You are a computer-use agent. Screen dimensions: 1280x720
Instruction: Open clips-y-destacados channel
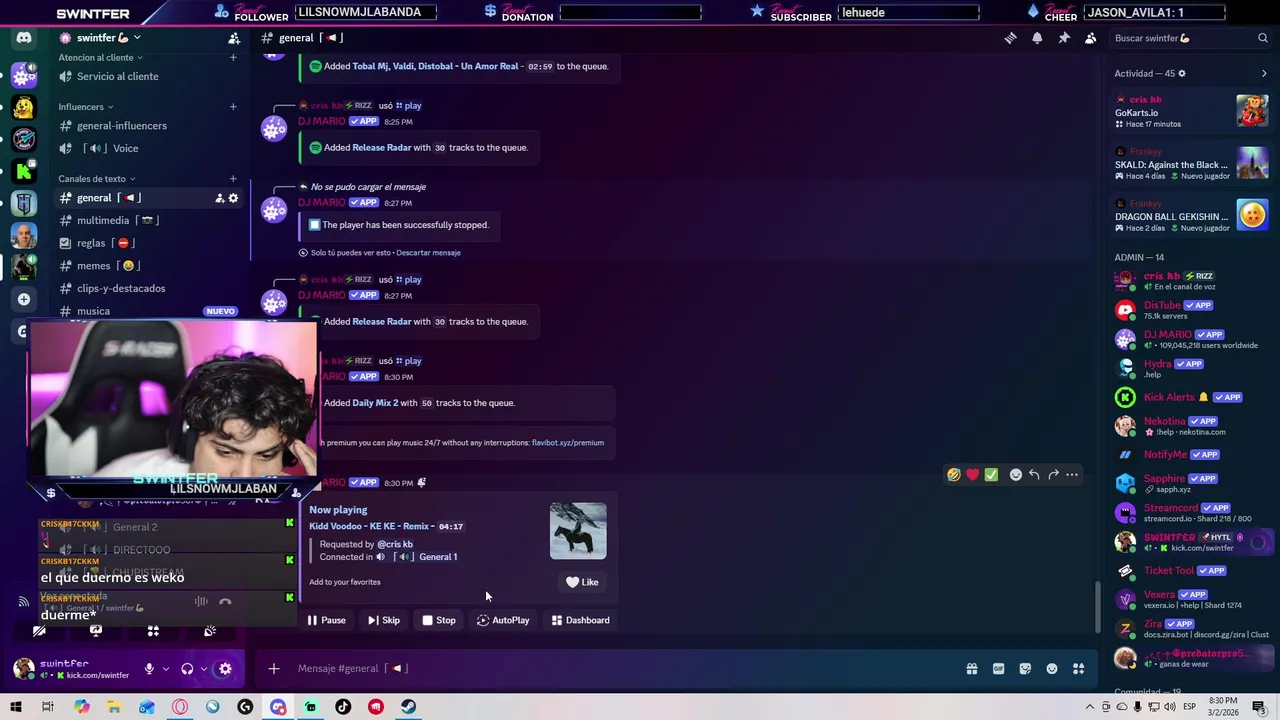tap(147, 289)
